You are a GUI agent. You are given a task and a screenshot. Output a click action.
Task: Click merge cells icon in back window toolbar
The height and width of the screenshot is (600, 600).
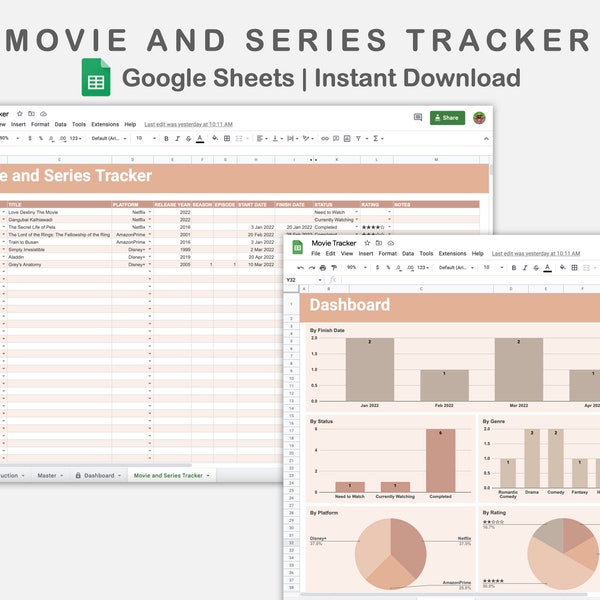[239, 139]
